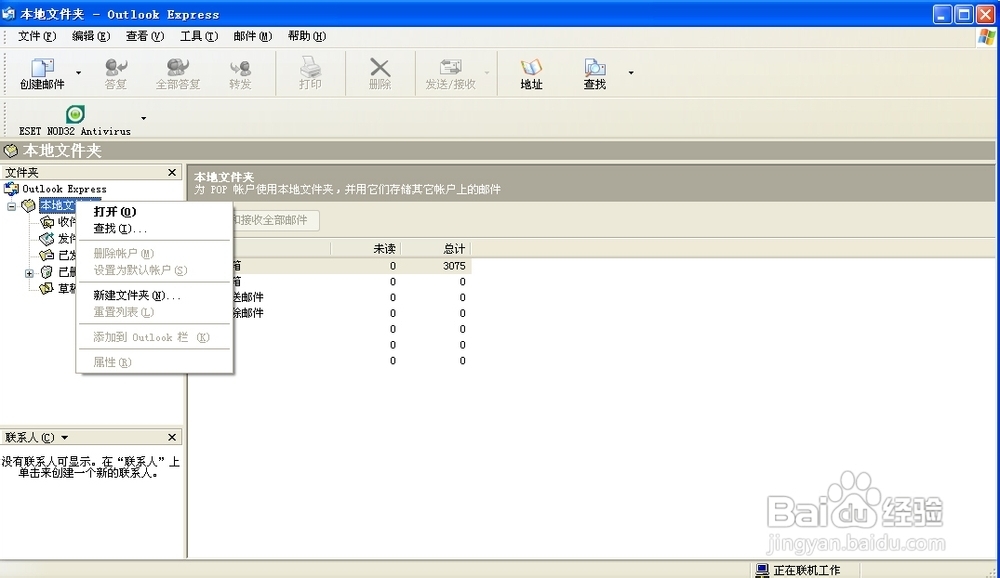This screenshot has width=1000, height=578.
Task: Open the ESET NOD32 toolbar dropdown arrow
Action: click(141, 118)
